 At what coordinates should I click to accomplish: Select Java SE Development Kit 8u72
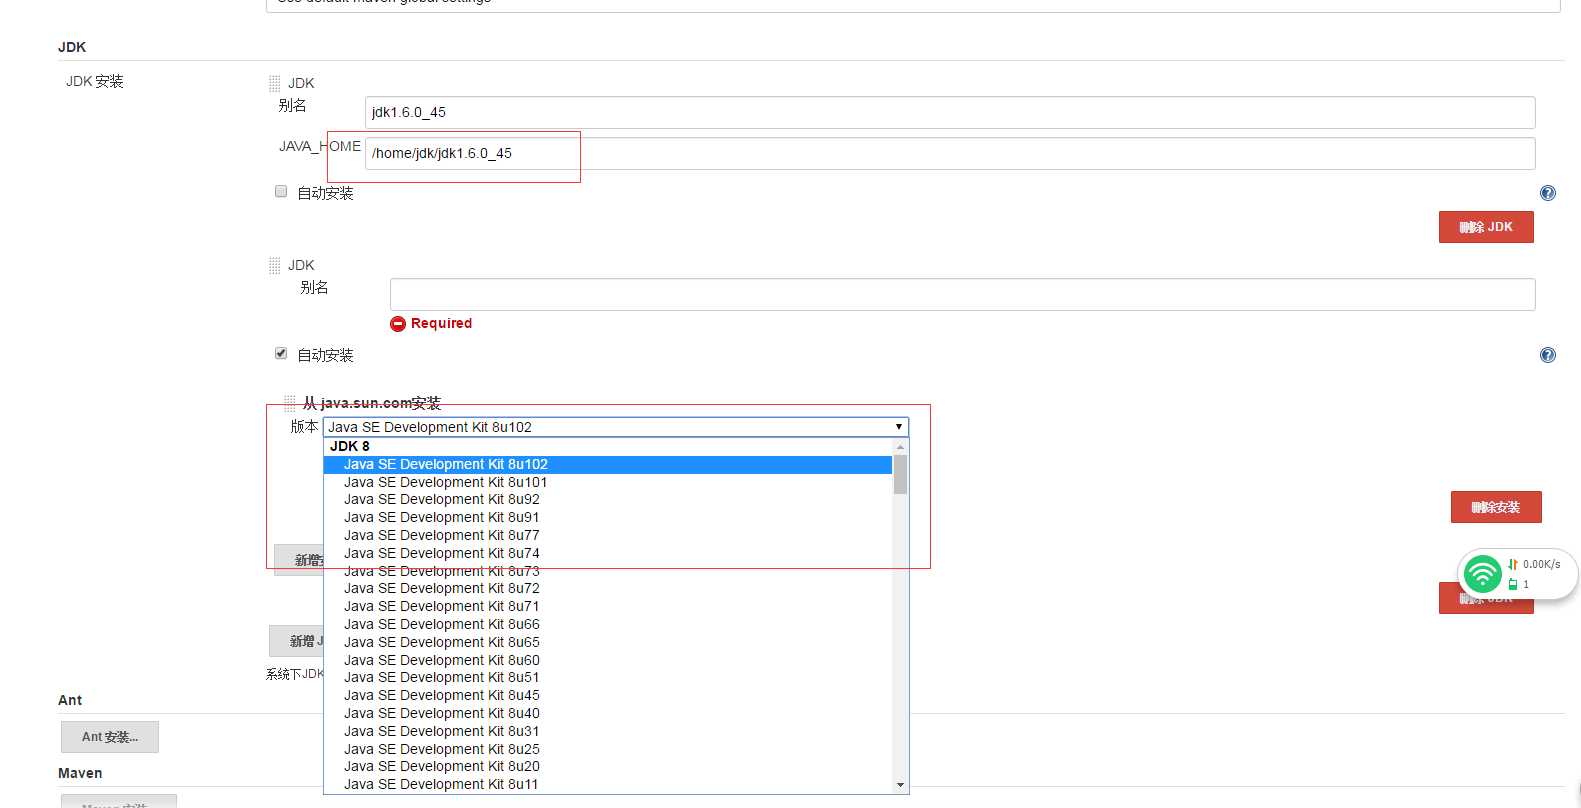[x=608, y=588]
